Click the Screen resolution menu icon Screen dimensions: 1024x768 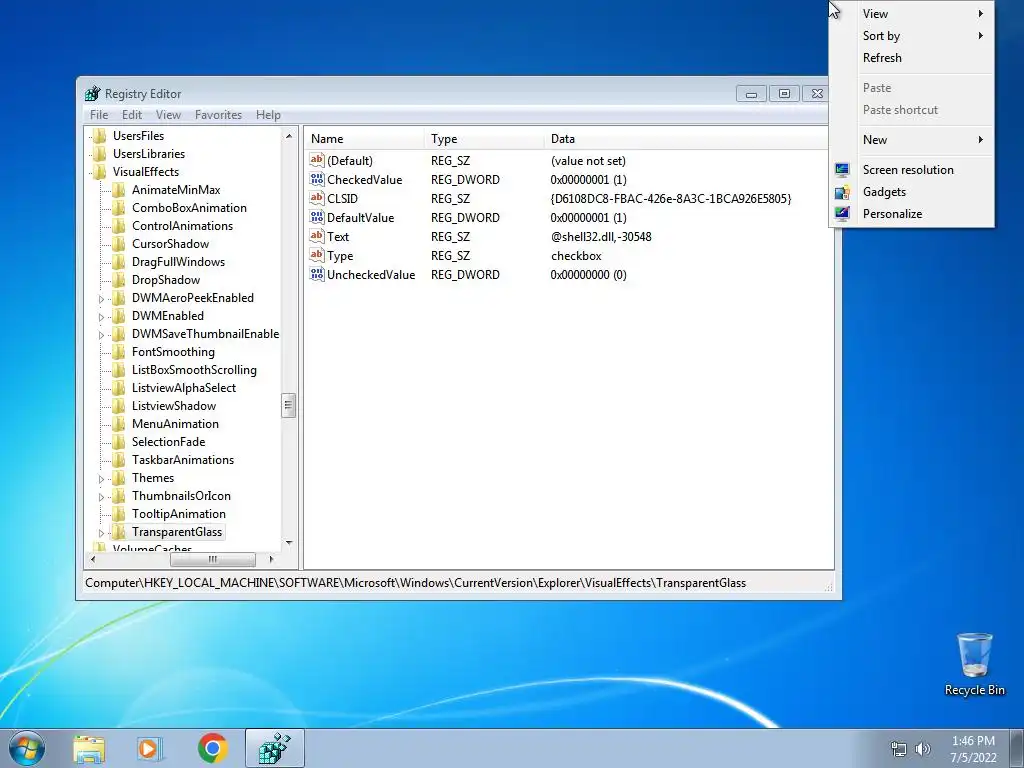[842, 170]
